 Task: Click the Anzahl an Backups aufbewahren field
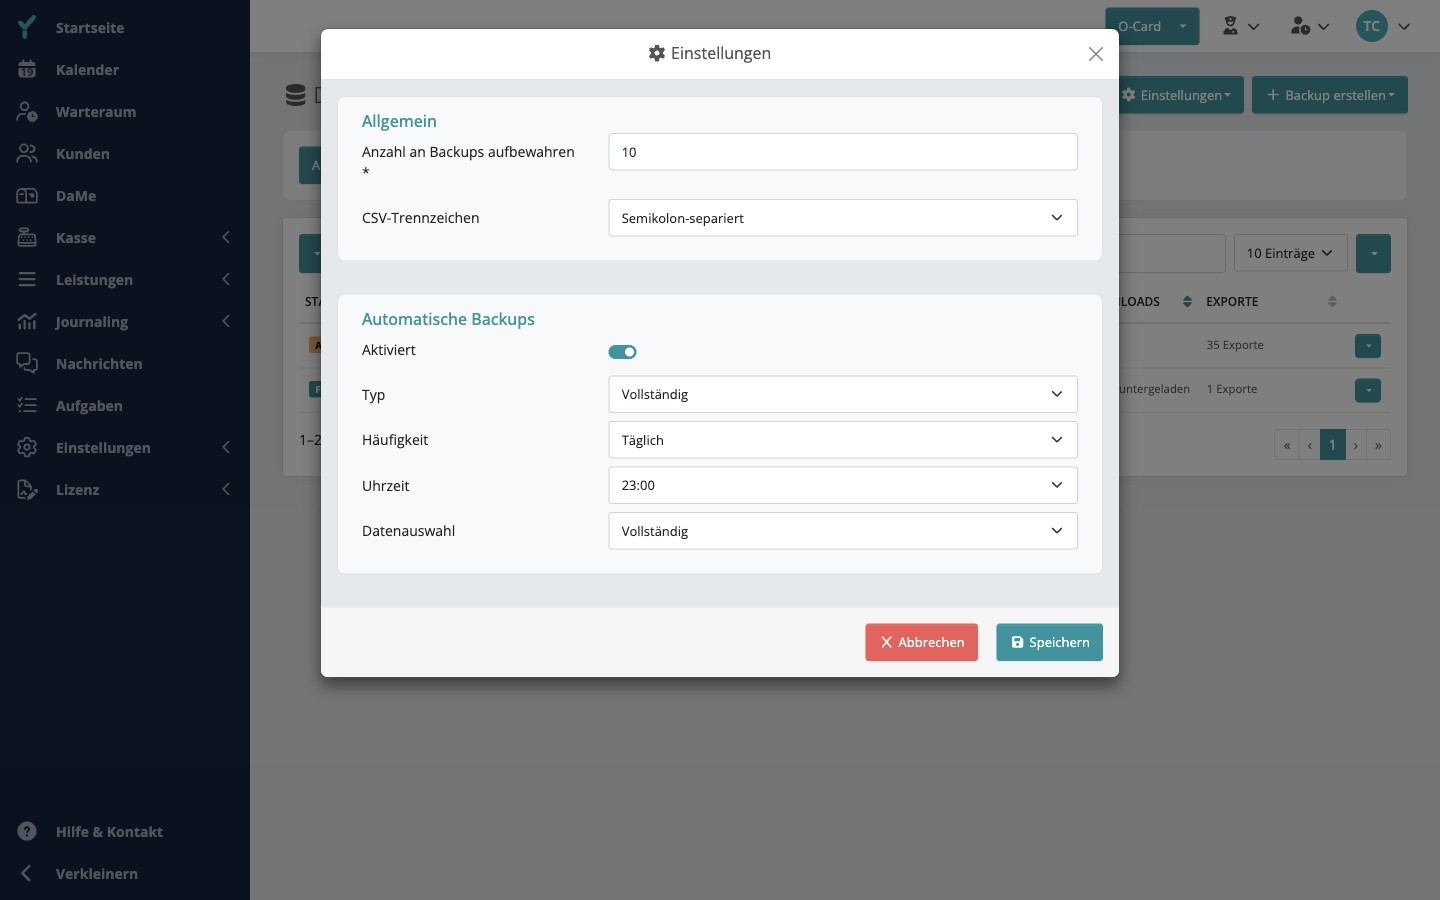point(843,152)
